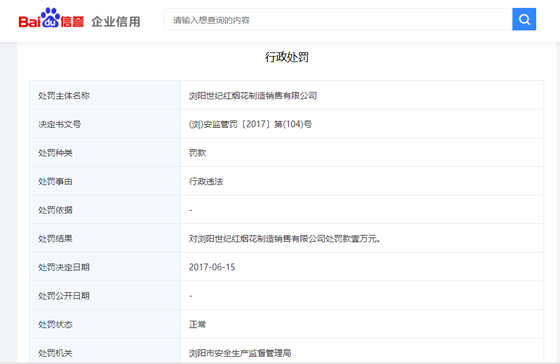The image size is (560, 364).
Task: Select the label 处罚事由
Action: (55, 181)
